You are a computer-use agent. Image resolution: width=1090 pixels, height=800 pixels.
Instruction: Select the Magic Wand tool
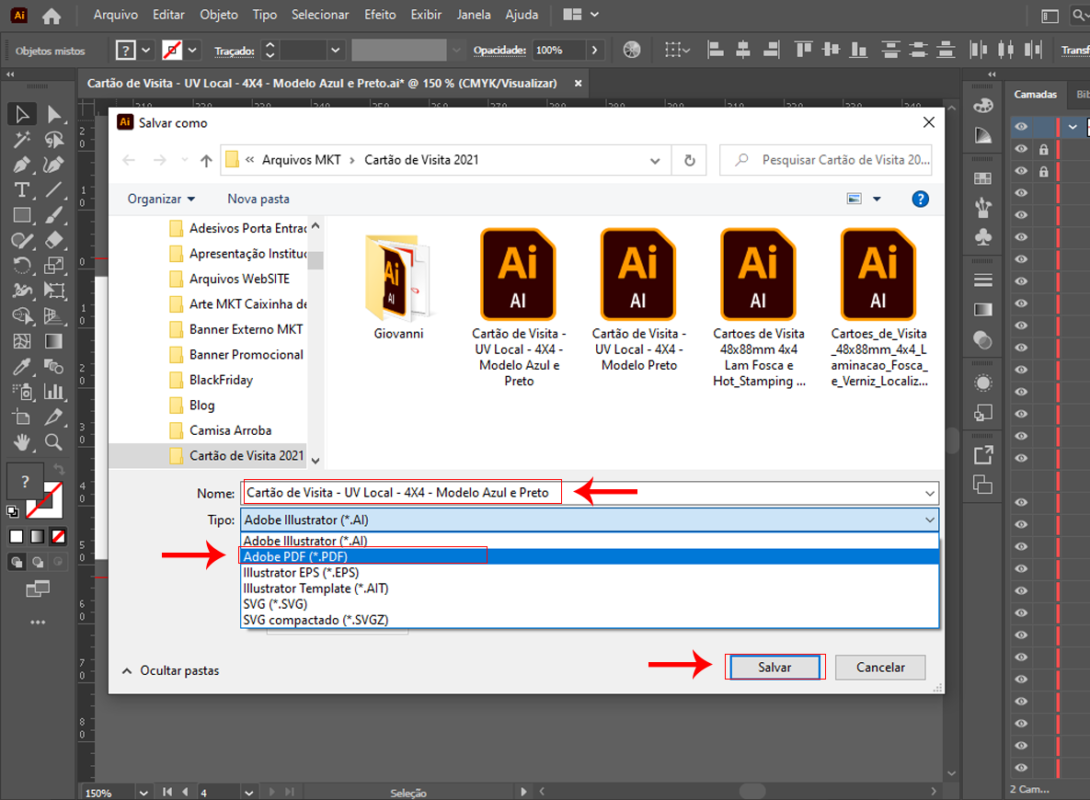(x=22, y=140)
